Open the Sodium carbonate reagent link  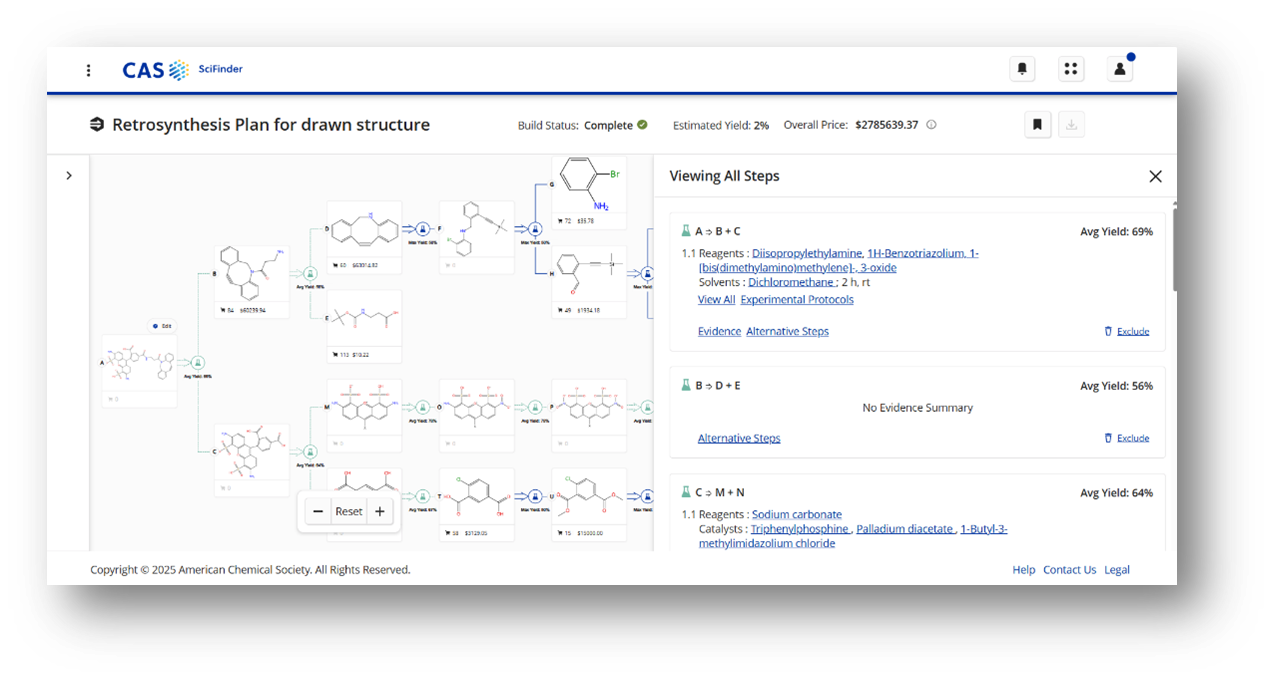coord(797,514)
